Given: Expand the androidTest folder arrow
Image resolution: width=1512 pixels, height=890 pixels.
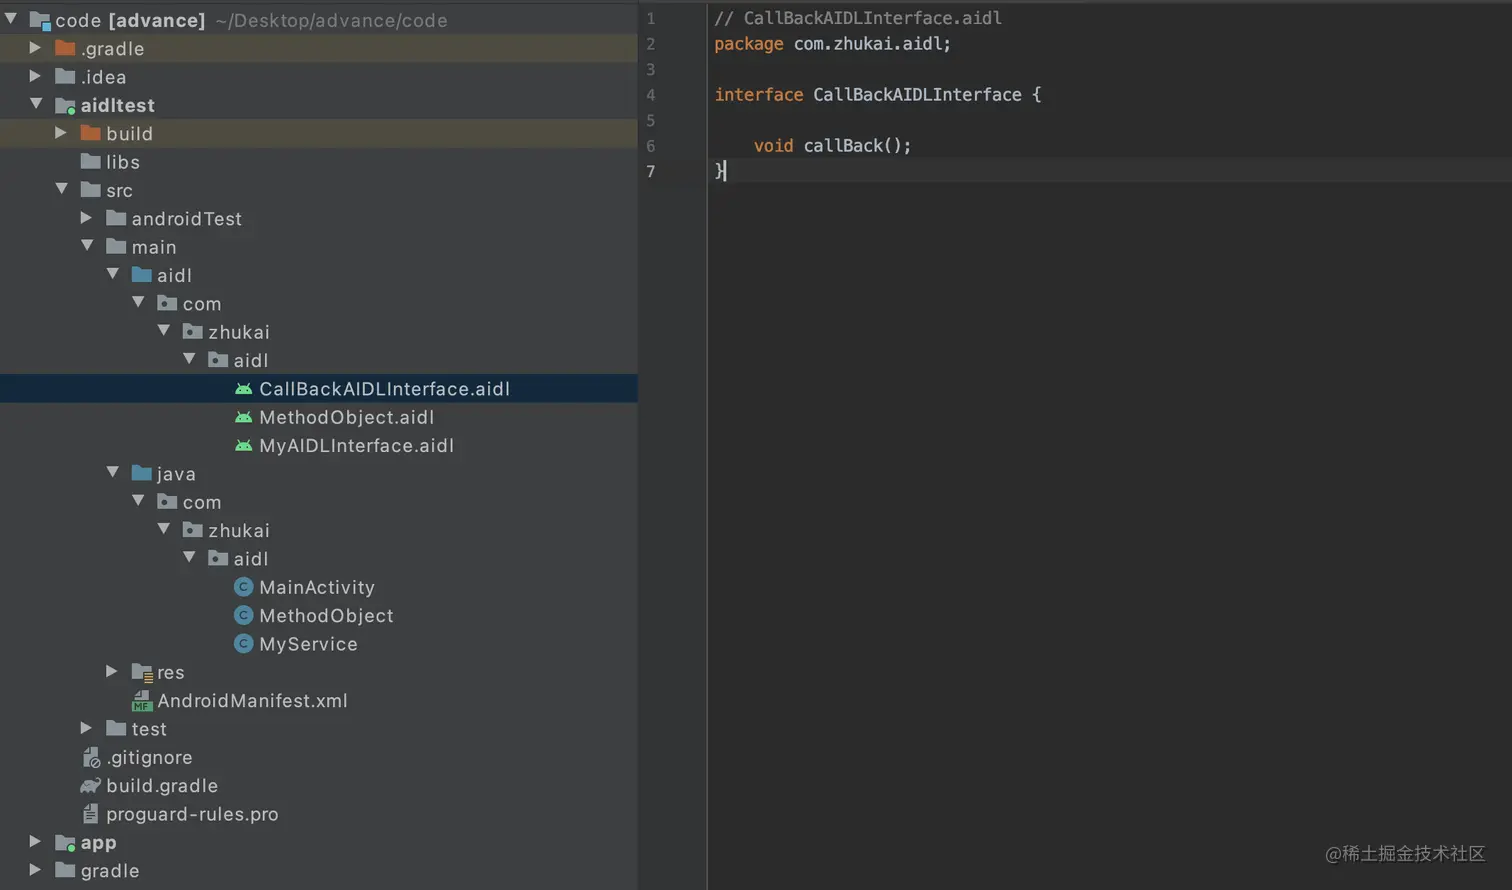Looking at the screenshot, I should 86,217.
